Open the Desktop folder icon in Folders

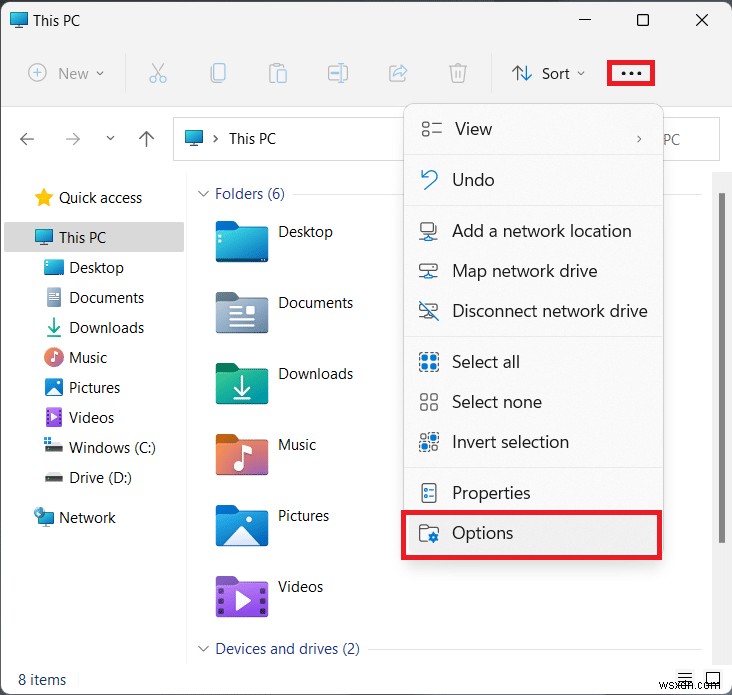tap(242, 241)
